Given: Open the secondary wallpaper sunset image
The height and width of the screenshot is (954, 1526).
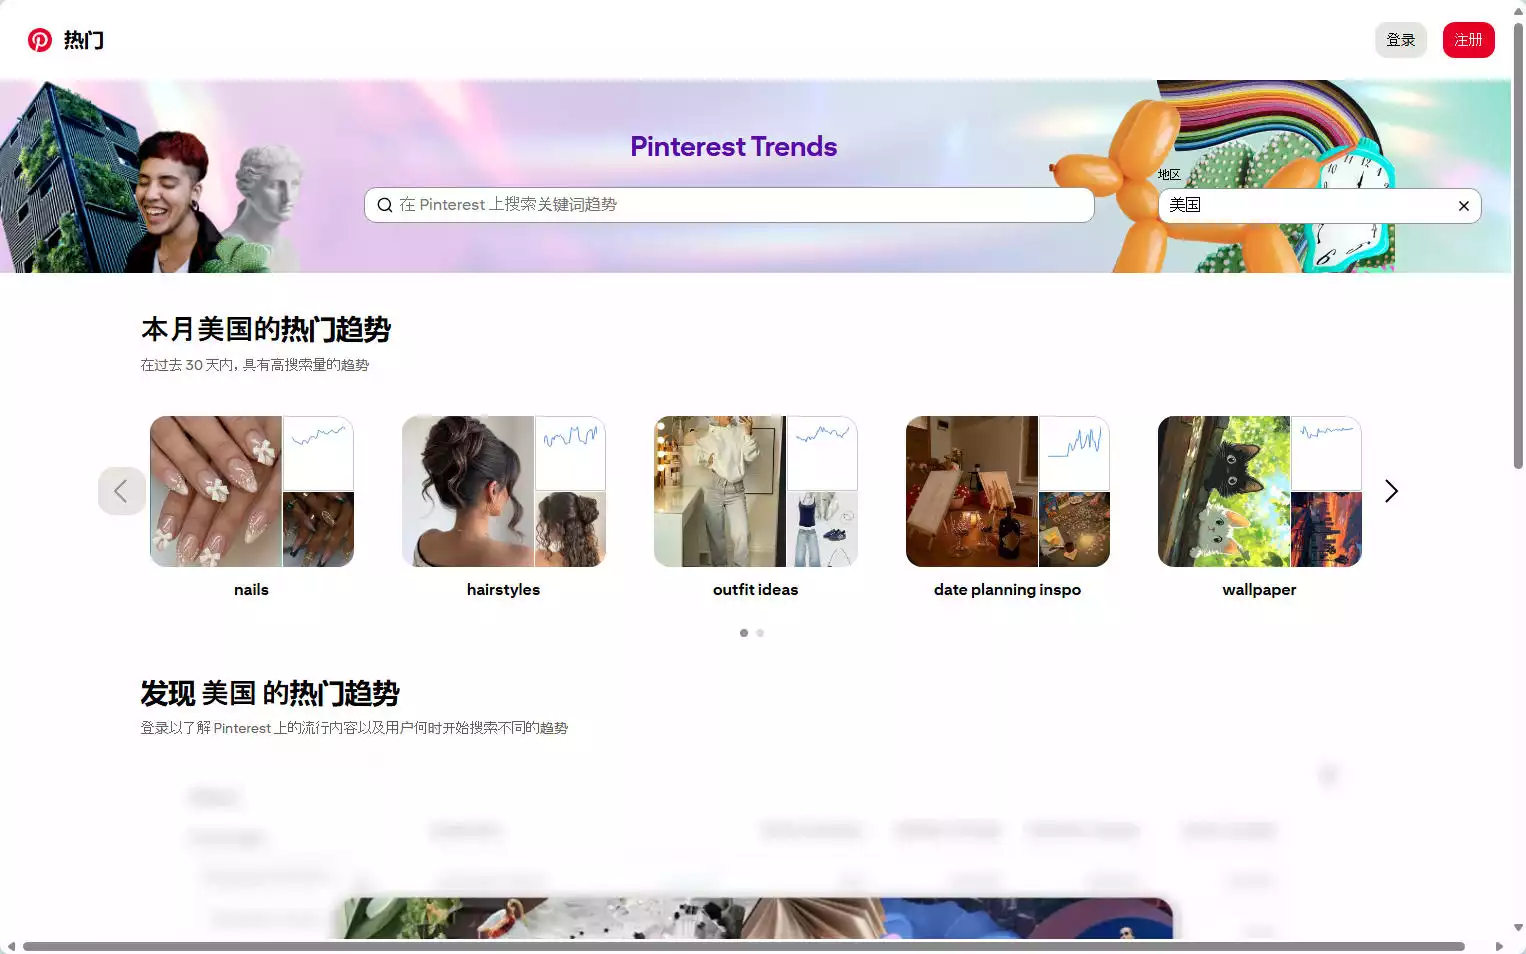Looking at the screenshot, I should [1327, 530].
